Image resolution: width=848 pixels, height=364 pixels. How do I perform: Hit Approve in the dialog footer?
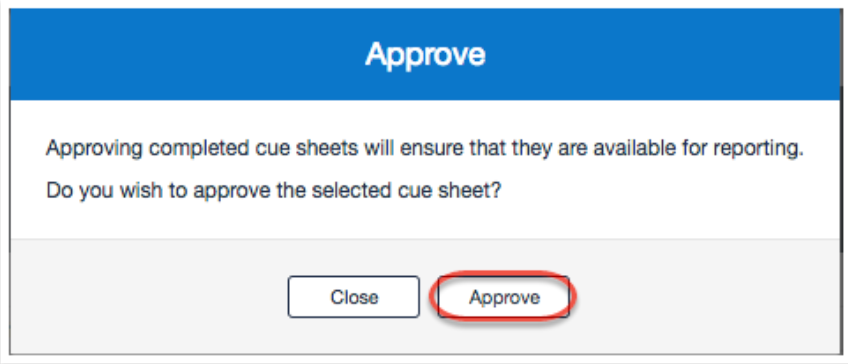point(504,296)
